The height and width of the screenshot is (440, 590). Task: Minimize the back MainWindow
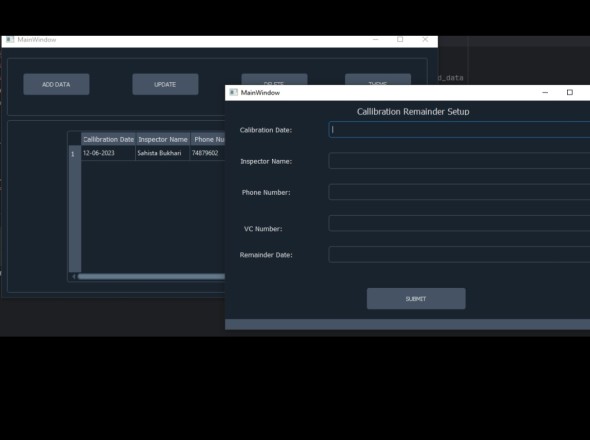pyautogui.click(x=376, y=40)
